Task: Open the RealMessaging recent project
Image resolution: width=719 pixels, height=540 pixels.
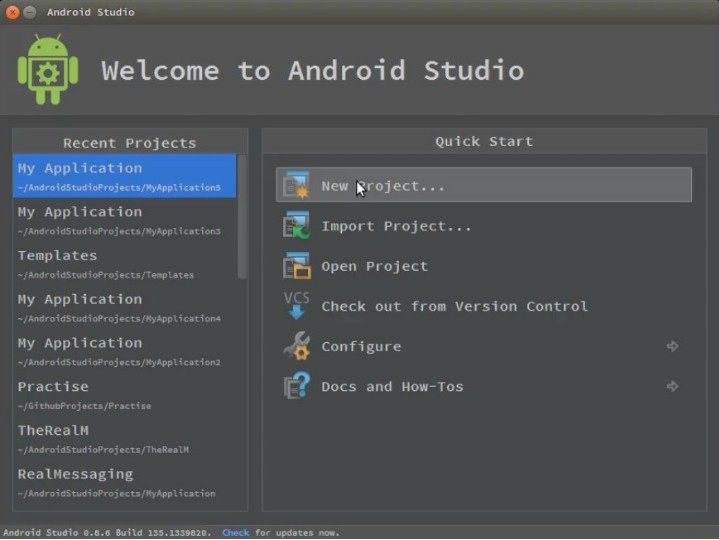Action: 125,483
